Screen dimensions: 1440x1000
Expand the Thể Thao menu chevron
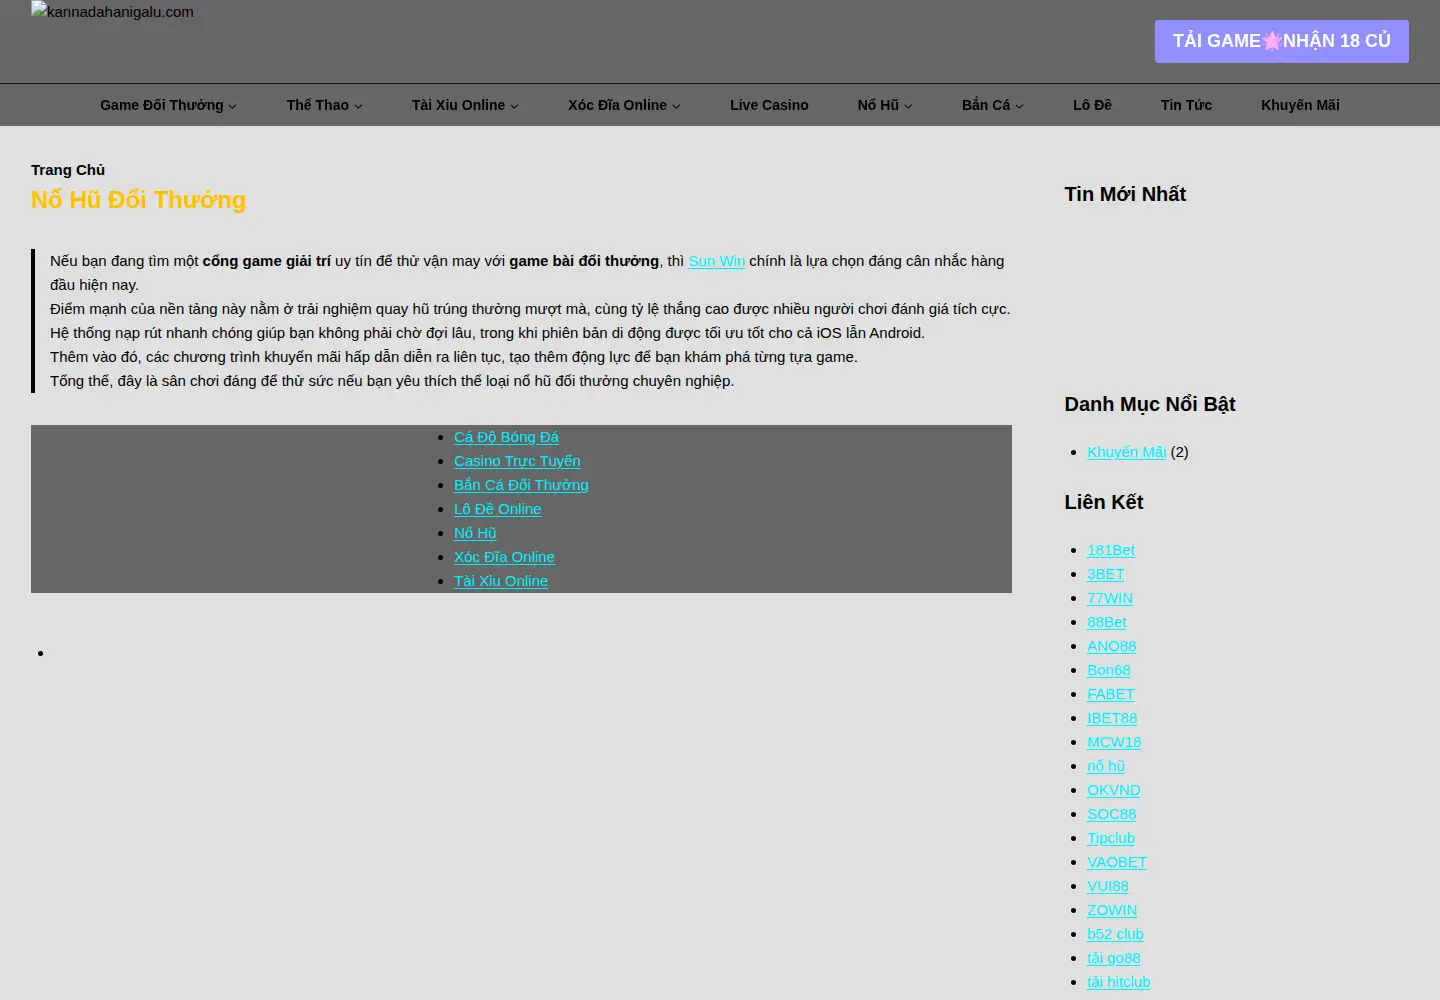358,106
